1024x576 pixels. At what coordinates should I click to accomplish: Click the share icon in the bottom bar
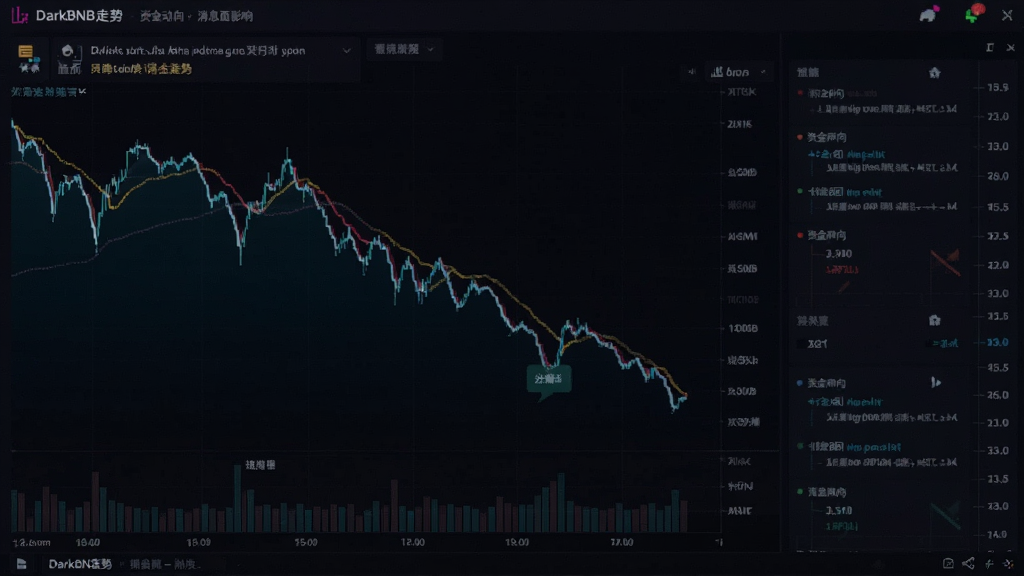pos(968,563)
